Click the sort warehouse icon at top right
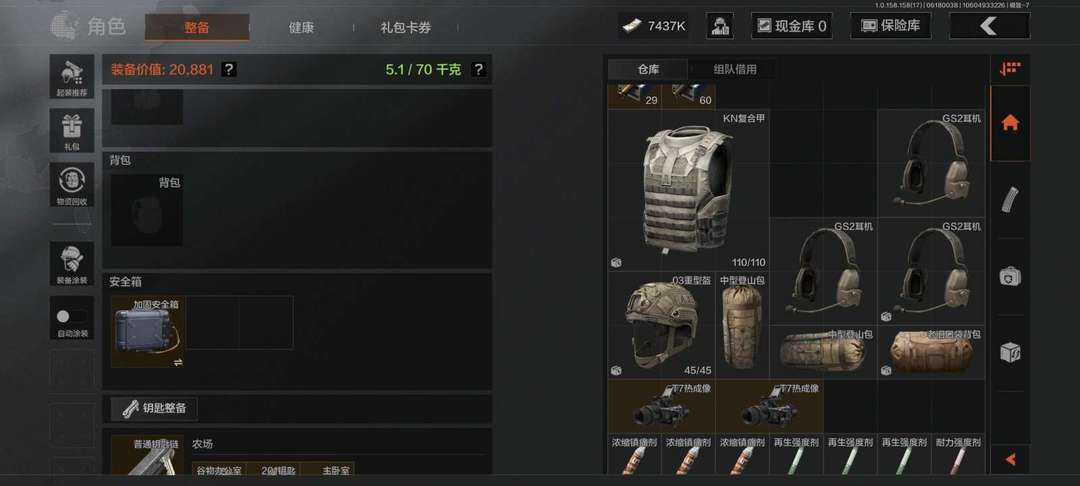1080x486 pixels. (1010, 69)
